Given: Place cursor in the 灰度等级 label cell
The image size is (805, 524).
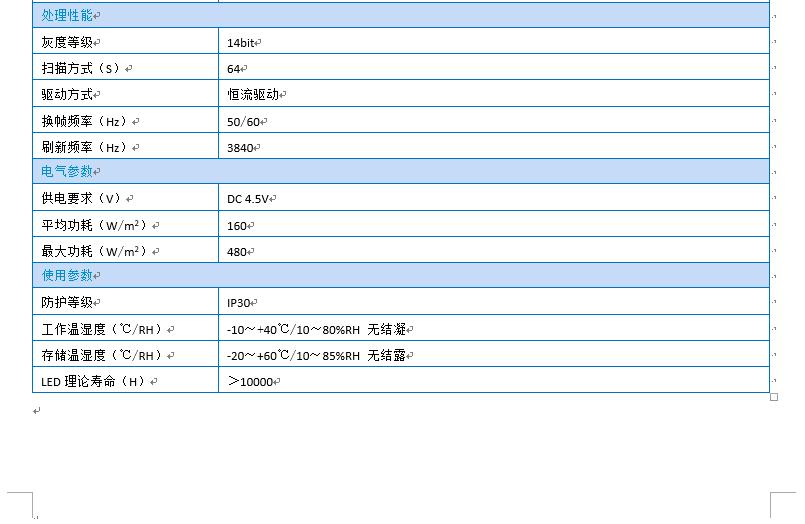Looking at the screenshot, I should [67, 42].
